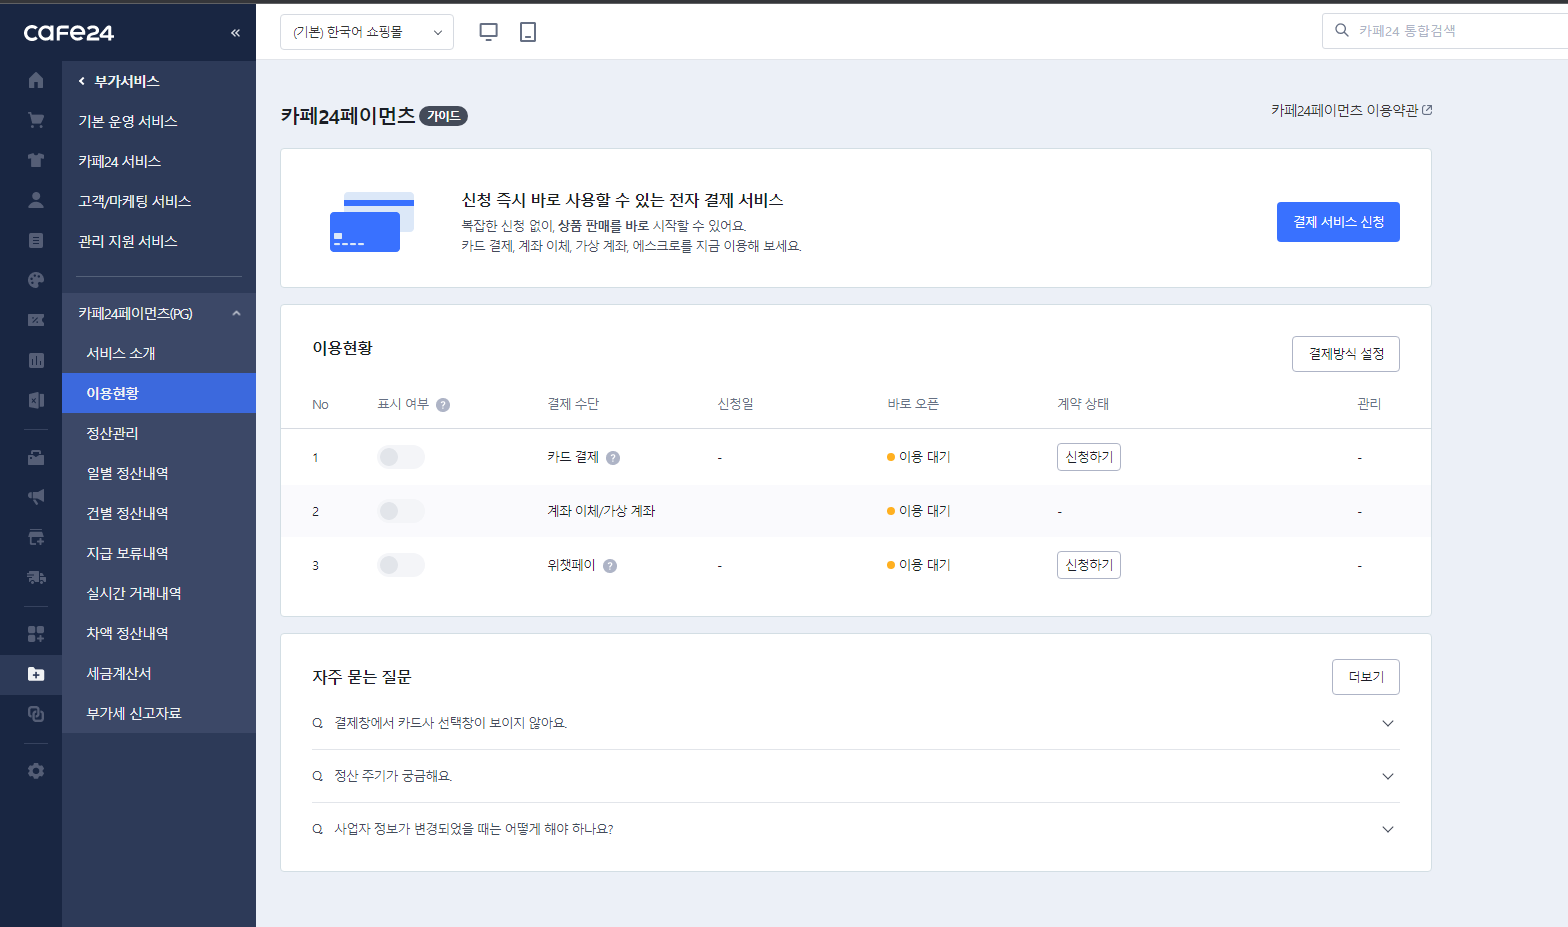This screenshot has height=927, width=1568.
Task: Click the 계좌 이체/가상 계좌 text
Action: (x=601, y=511)
